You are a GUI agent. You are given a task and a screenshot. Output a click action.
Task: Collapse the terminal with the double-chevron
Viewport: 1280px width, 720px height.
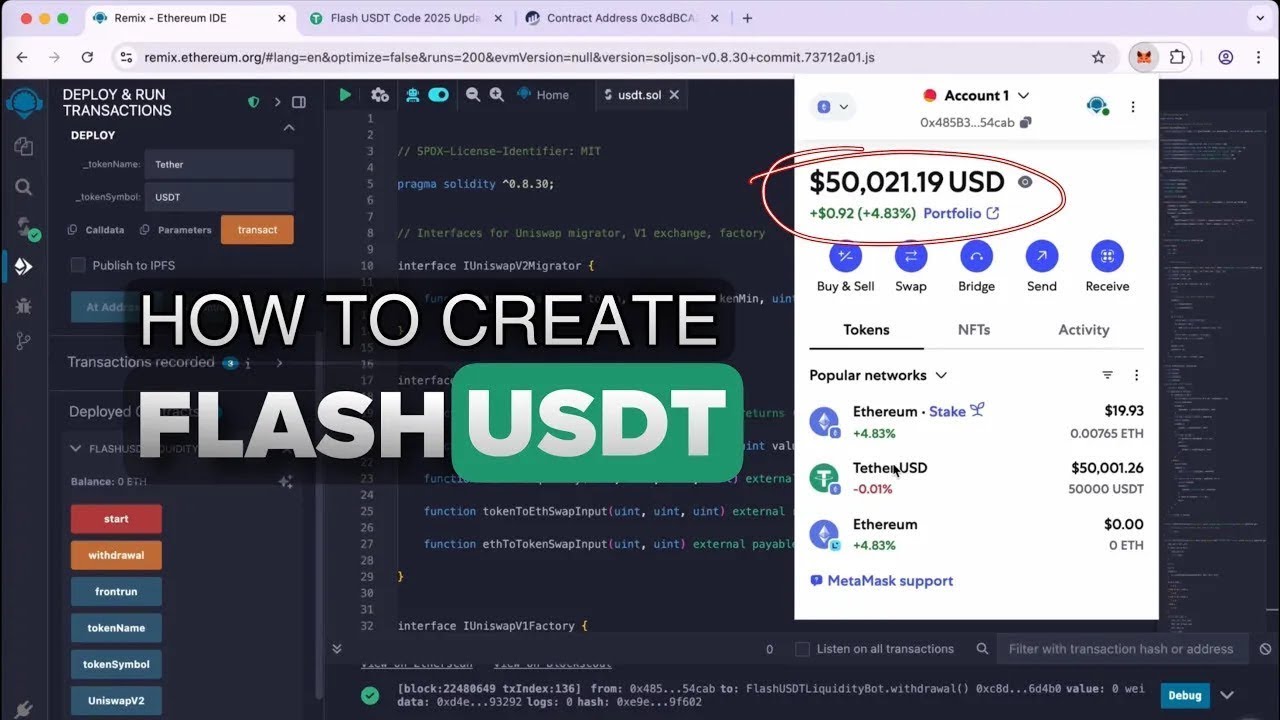[338, 649]
